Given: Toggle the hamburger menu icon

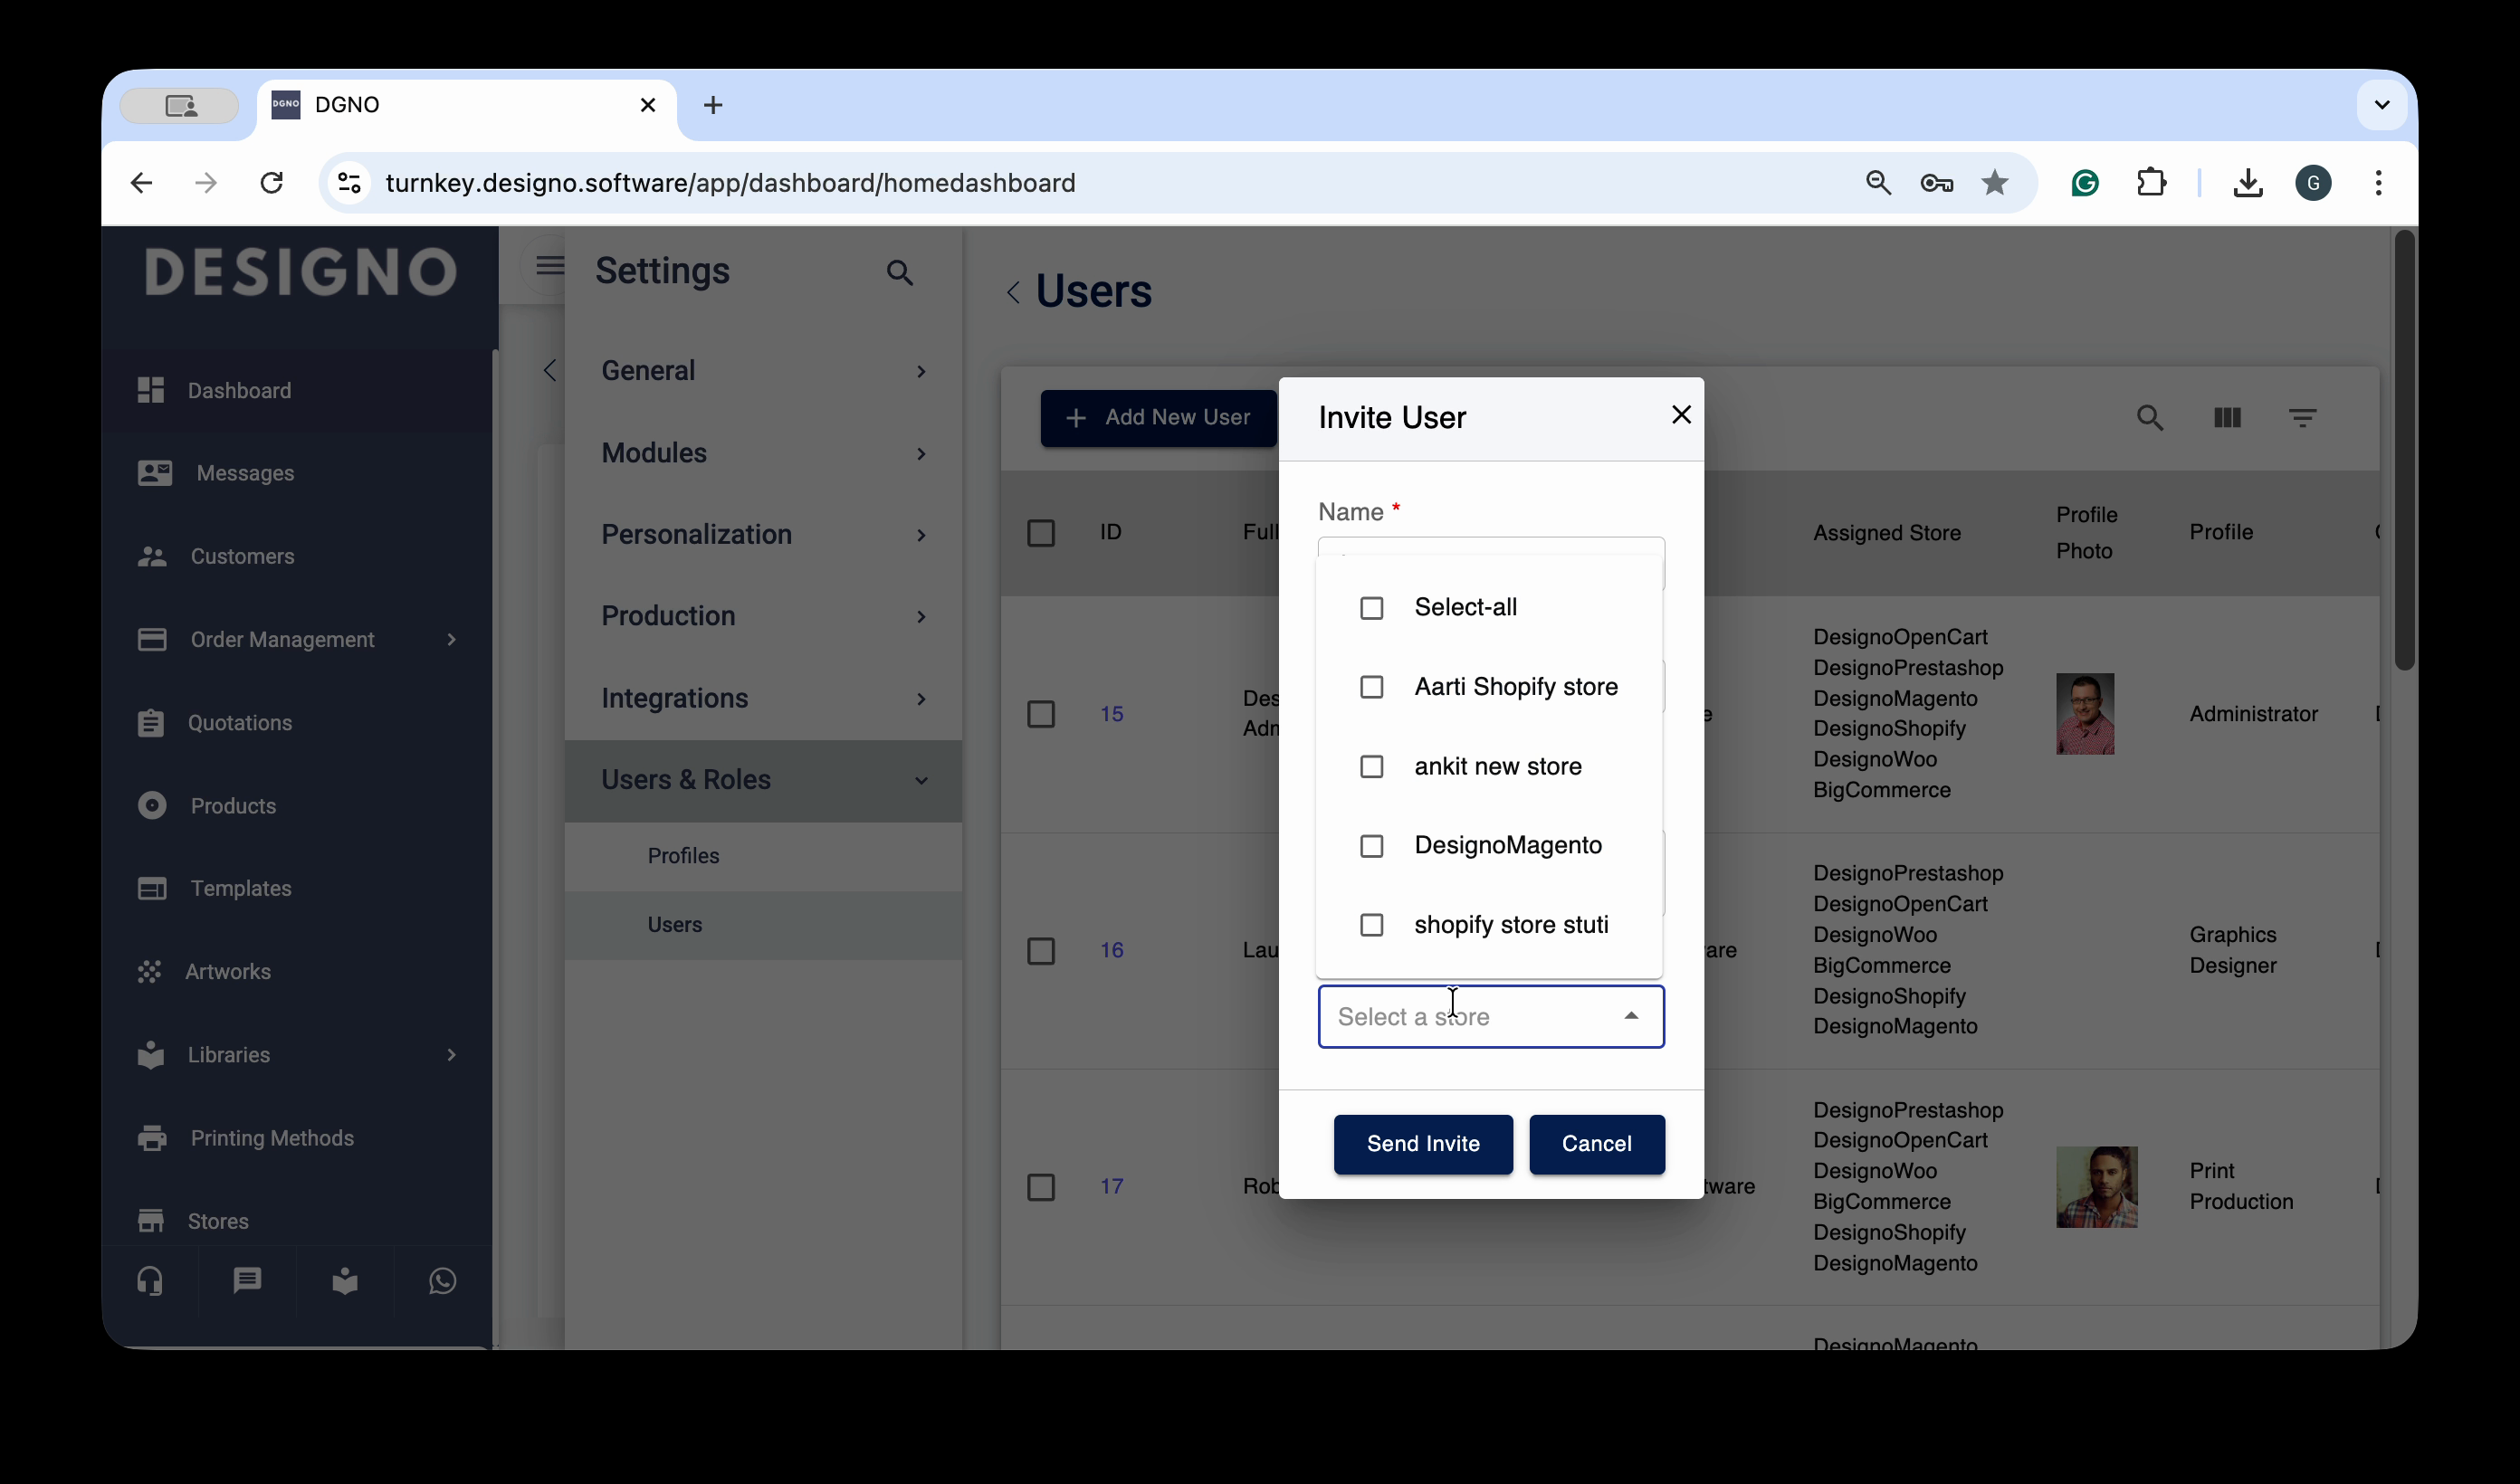Looking at the screenshot, I should pyautogui.click(x=550, y=265).
